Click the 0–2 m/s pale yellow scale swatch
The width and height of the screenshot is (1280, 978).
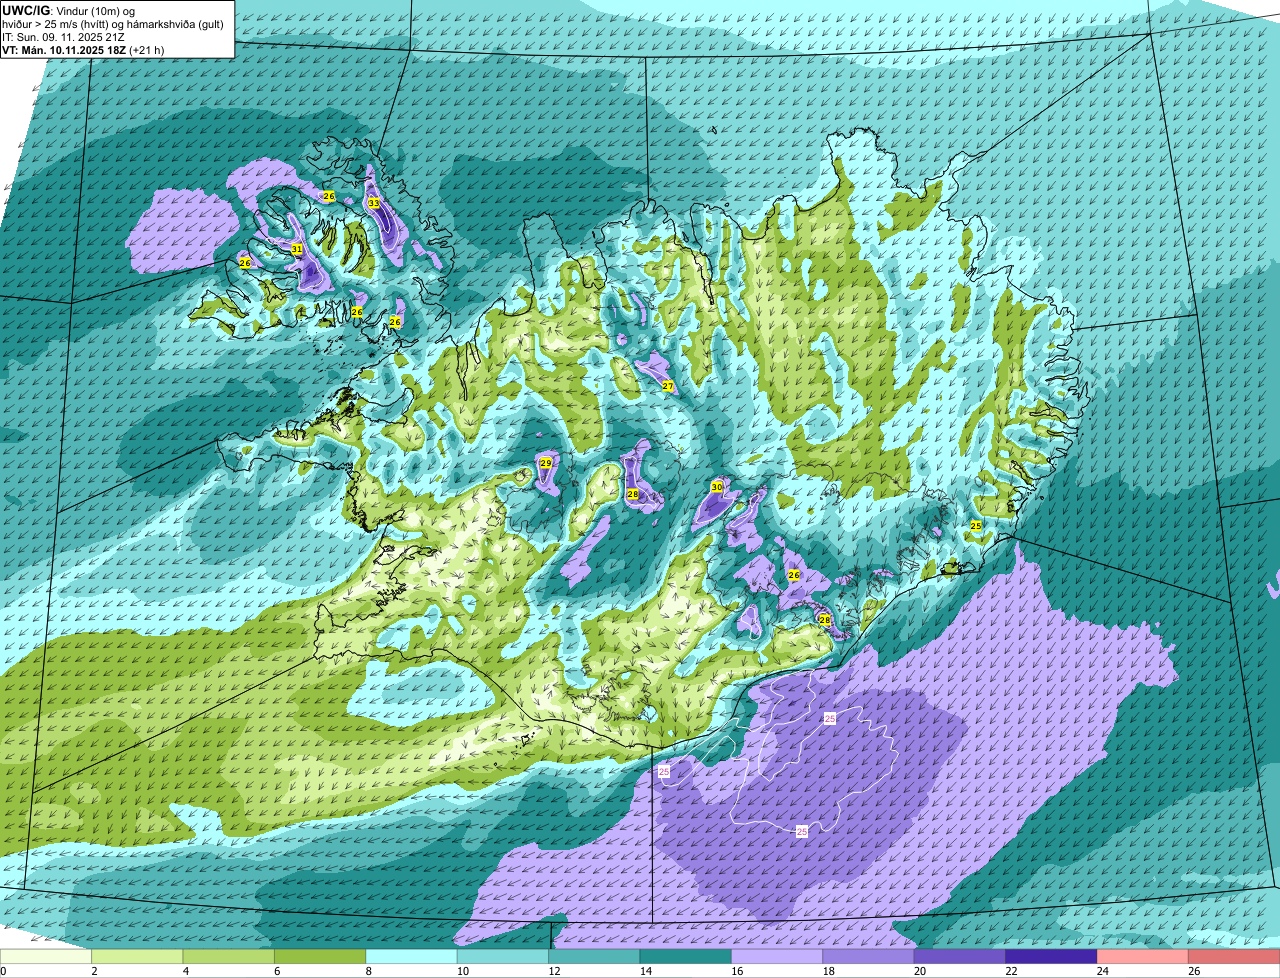coord(46,957)
